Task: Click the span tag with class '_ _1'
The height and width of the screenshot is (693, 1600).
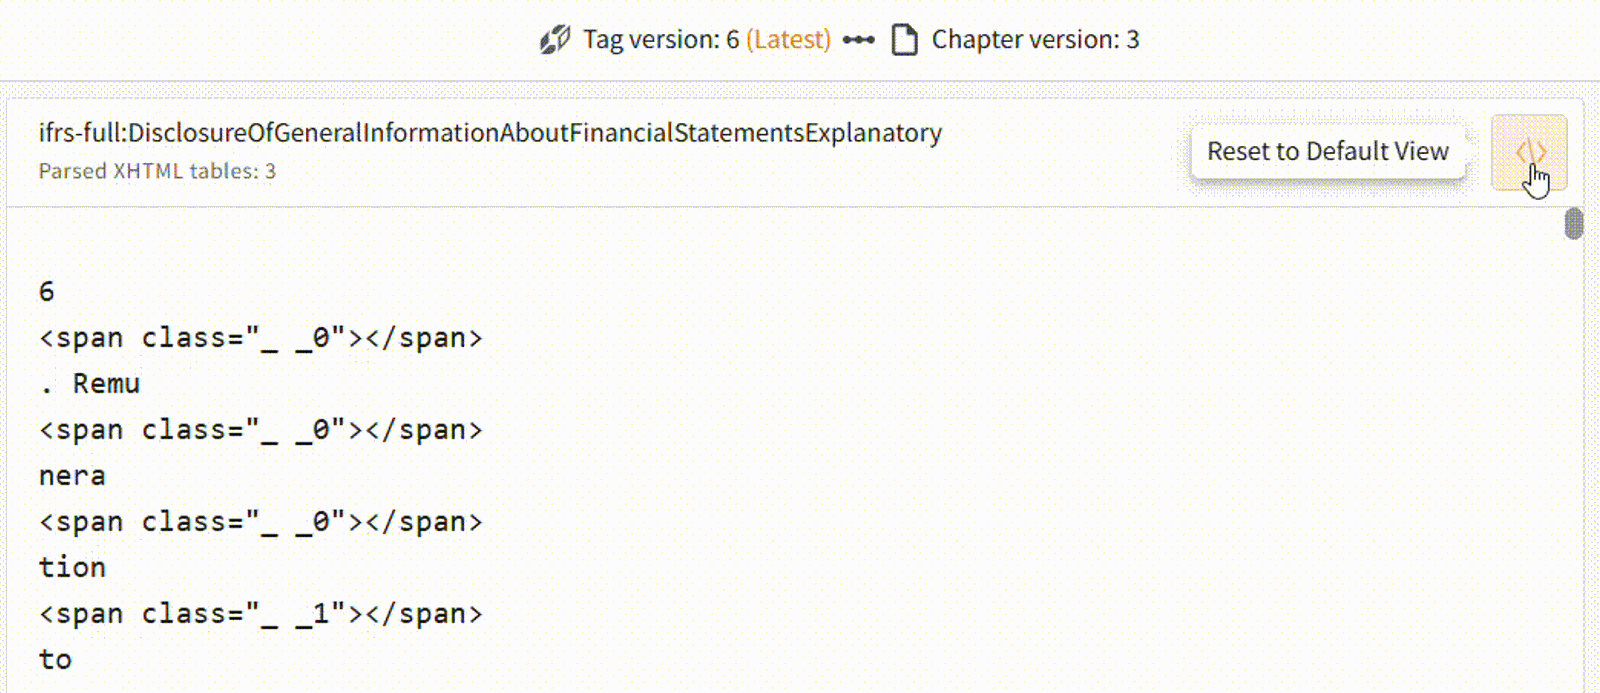Action: pos(260,614)
